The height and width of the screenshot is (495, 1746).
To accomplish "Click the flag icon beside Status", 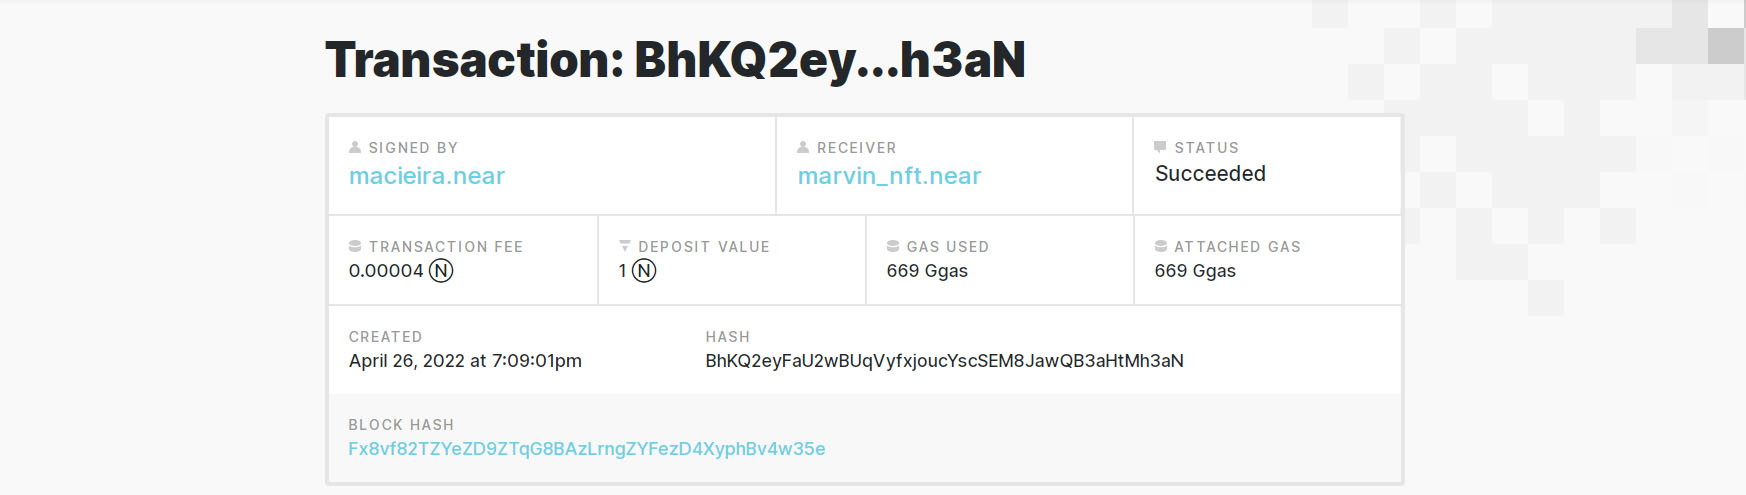I will pos(1160,147).
